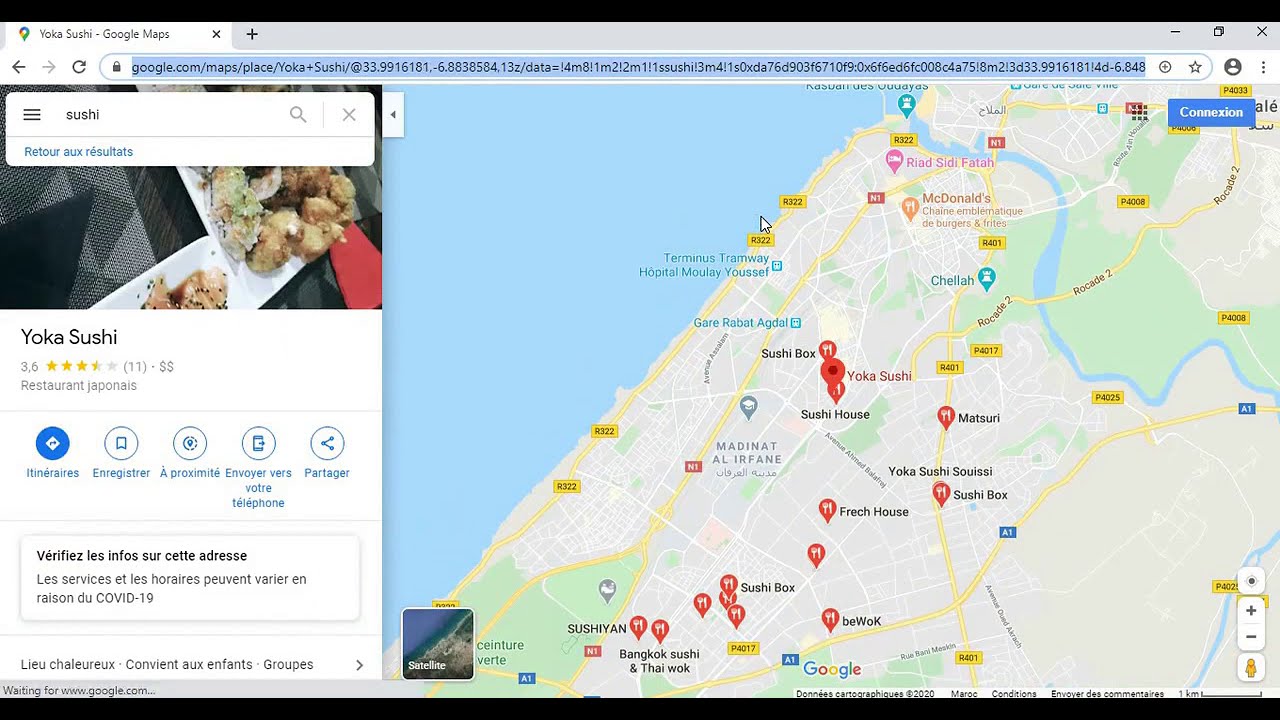Go back to the previous page
This screenshot has width=1280, height=720.
19,67
